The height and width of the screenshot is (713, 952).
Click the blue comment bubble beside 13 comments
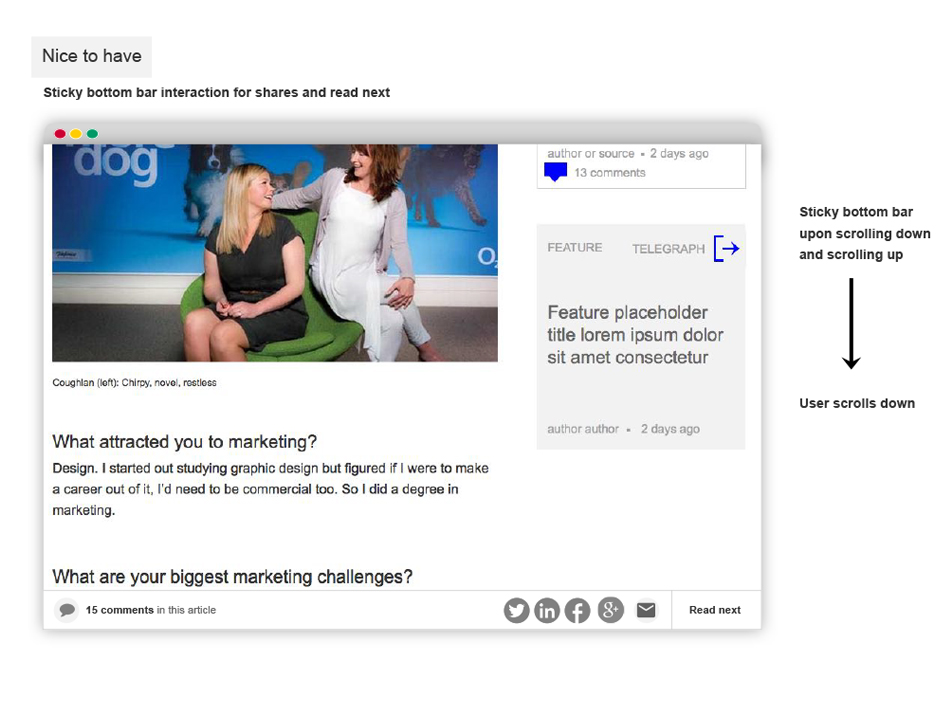point(555,172)
